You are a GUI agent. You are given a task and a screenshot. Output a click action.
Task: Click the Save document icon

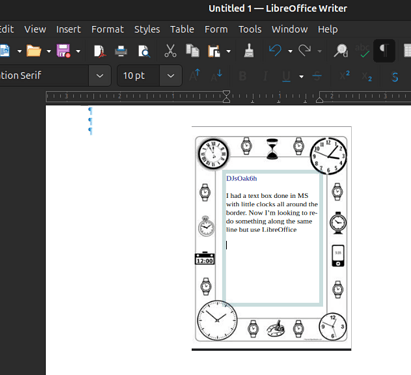63,51
